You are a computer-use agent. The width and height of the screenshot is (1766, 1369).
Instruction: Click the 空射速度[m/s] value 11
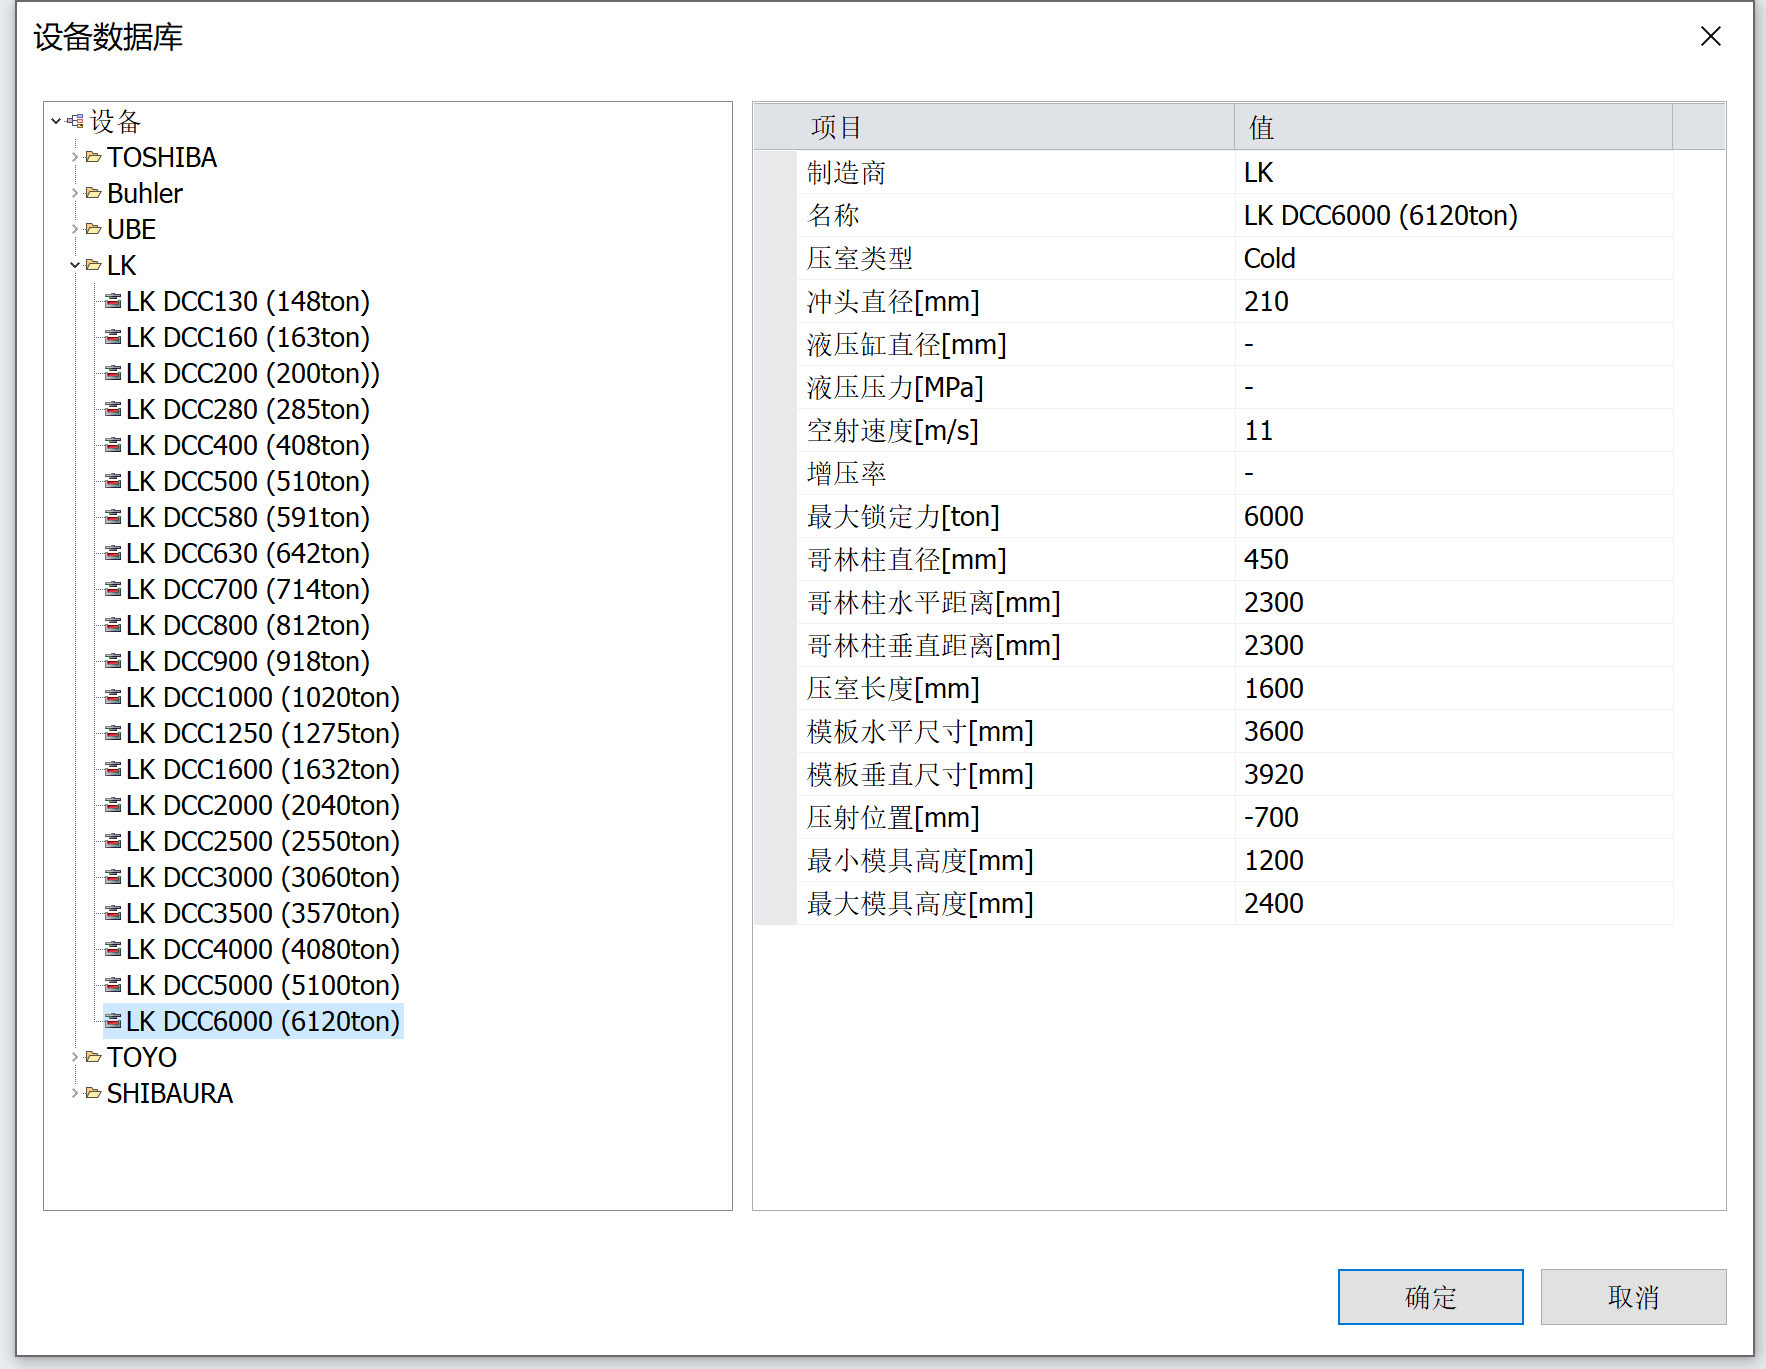pyautogui.click(x=1258, y=430)
